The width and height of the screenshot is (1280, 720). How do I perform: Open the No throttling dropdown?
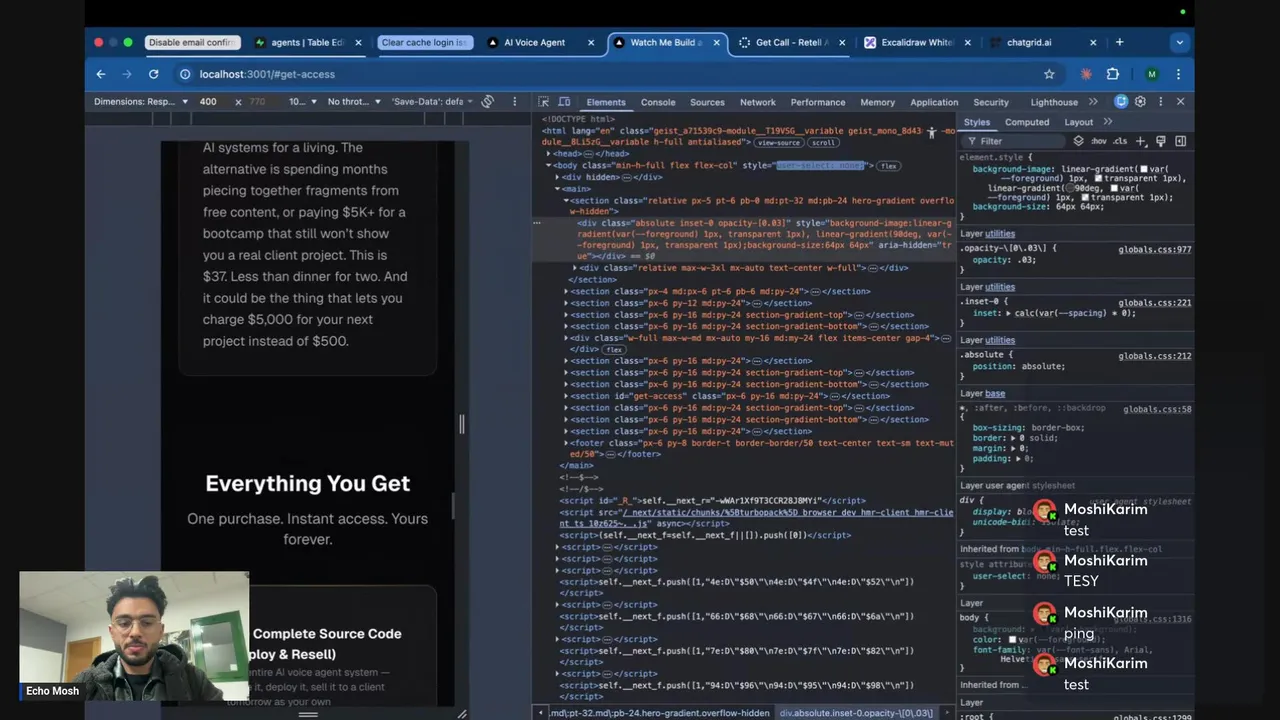[354, 101]
